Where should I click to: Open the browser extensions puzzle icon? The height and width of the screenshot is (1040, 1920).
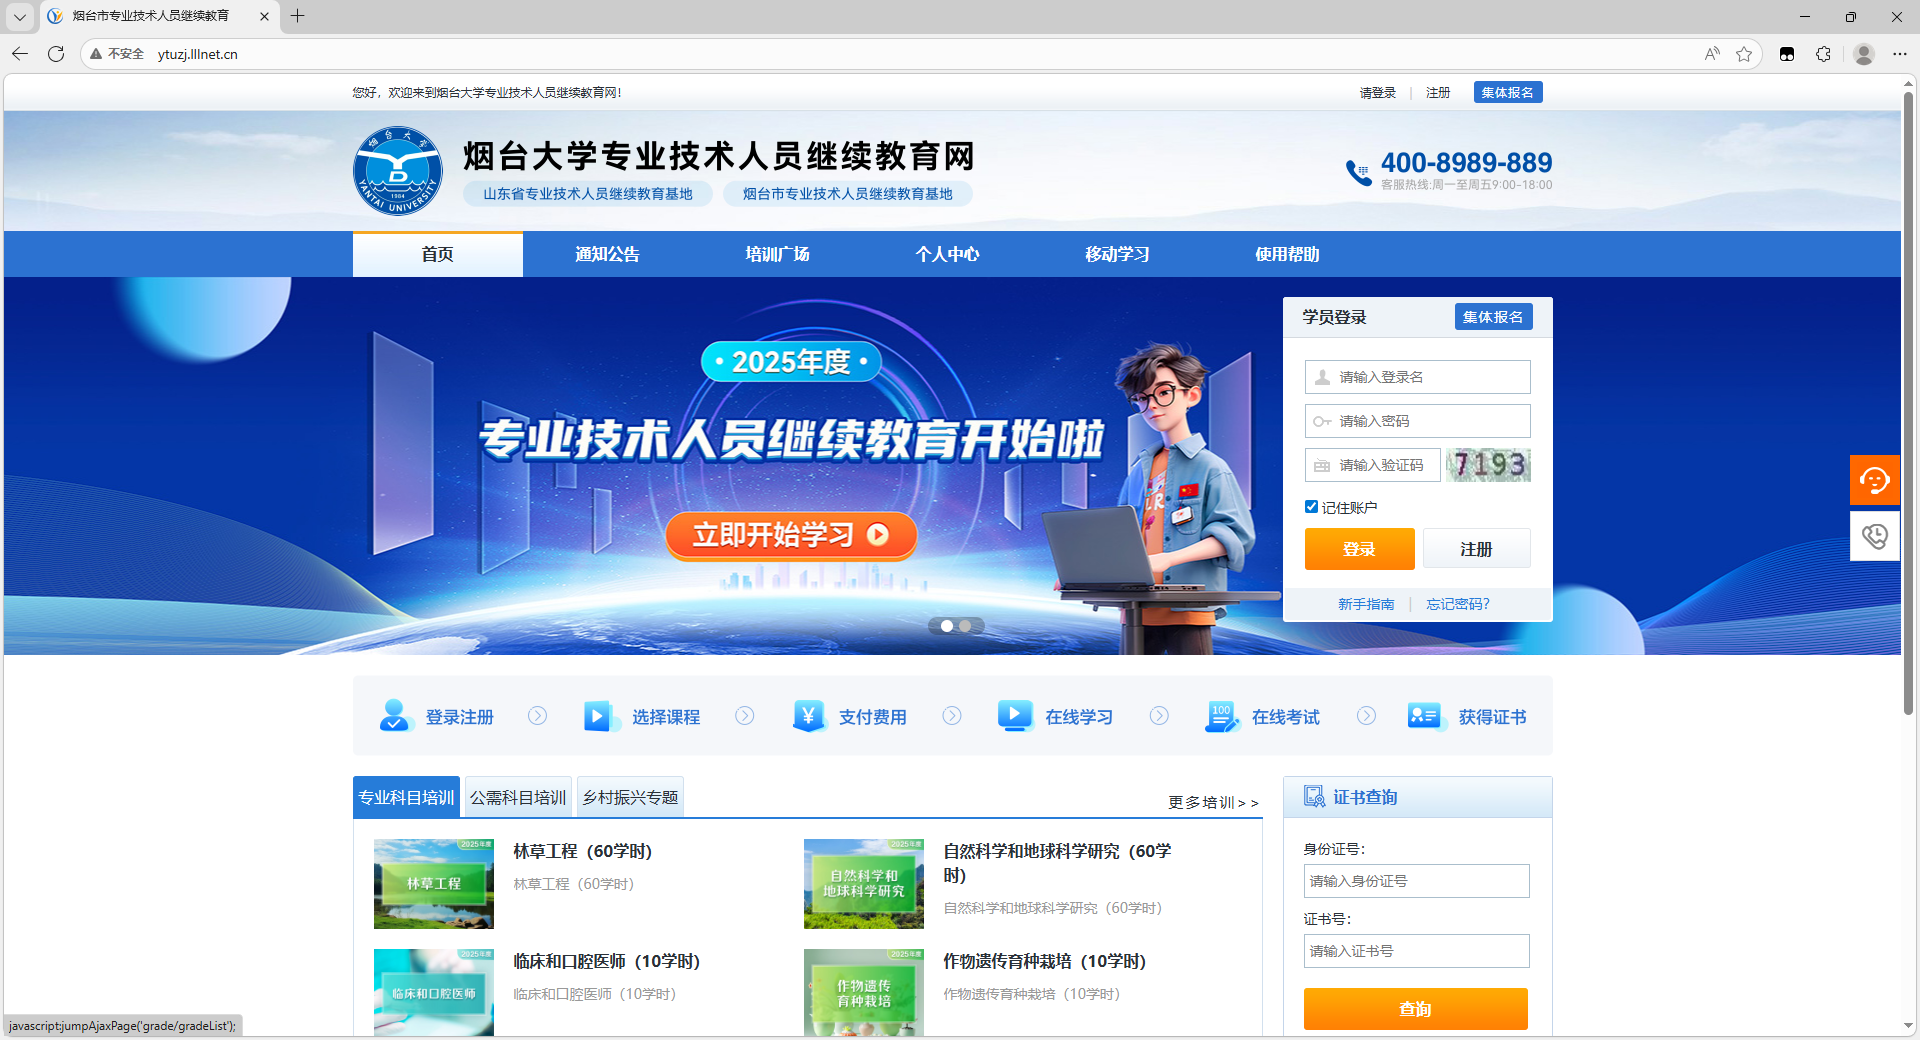[1823, 54]
